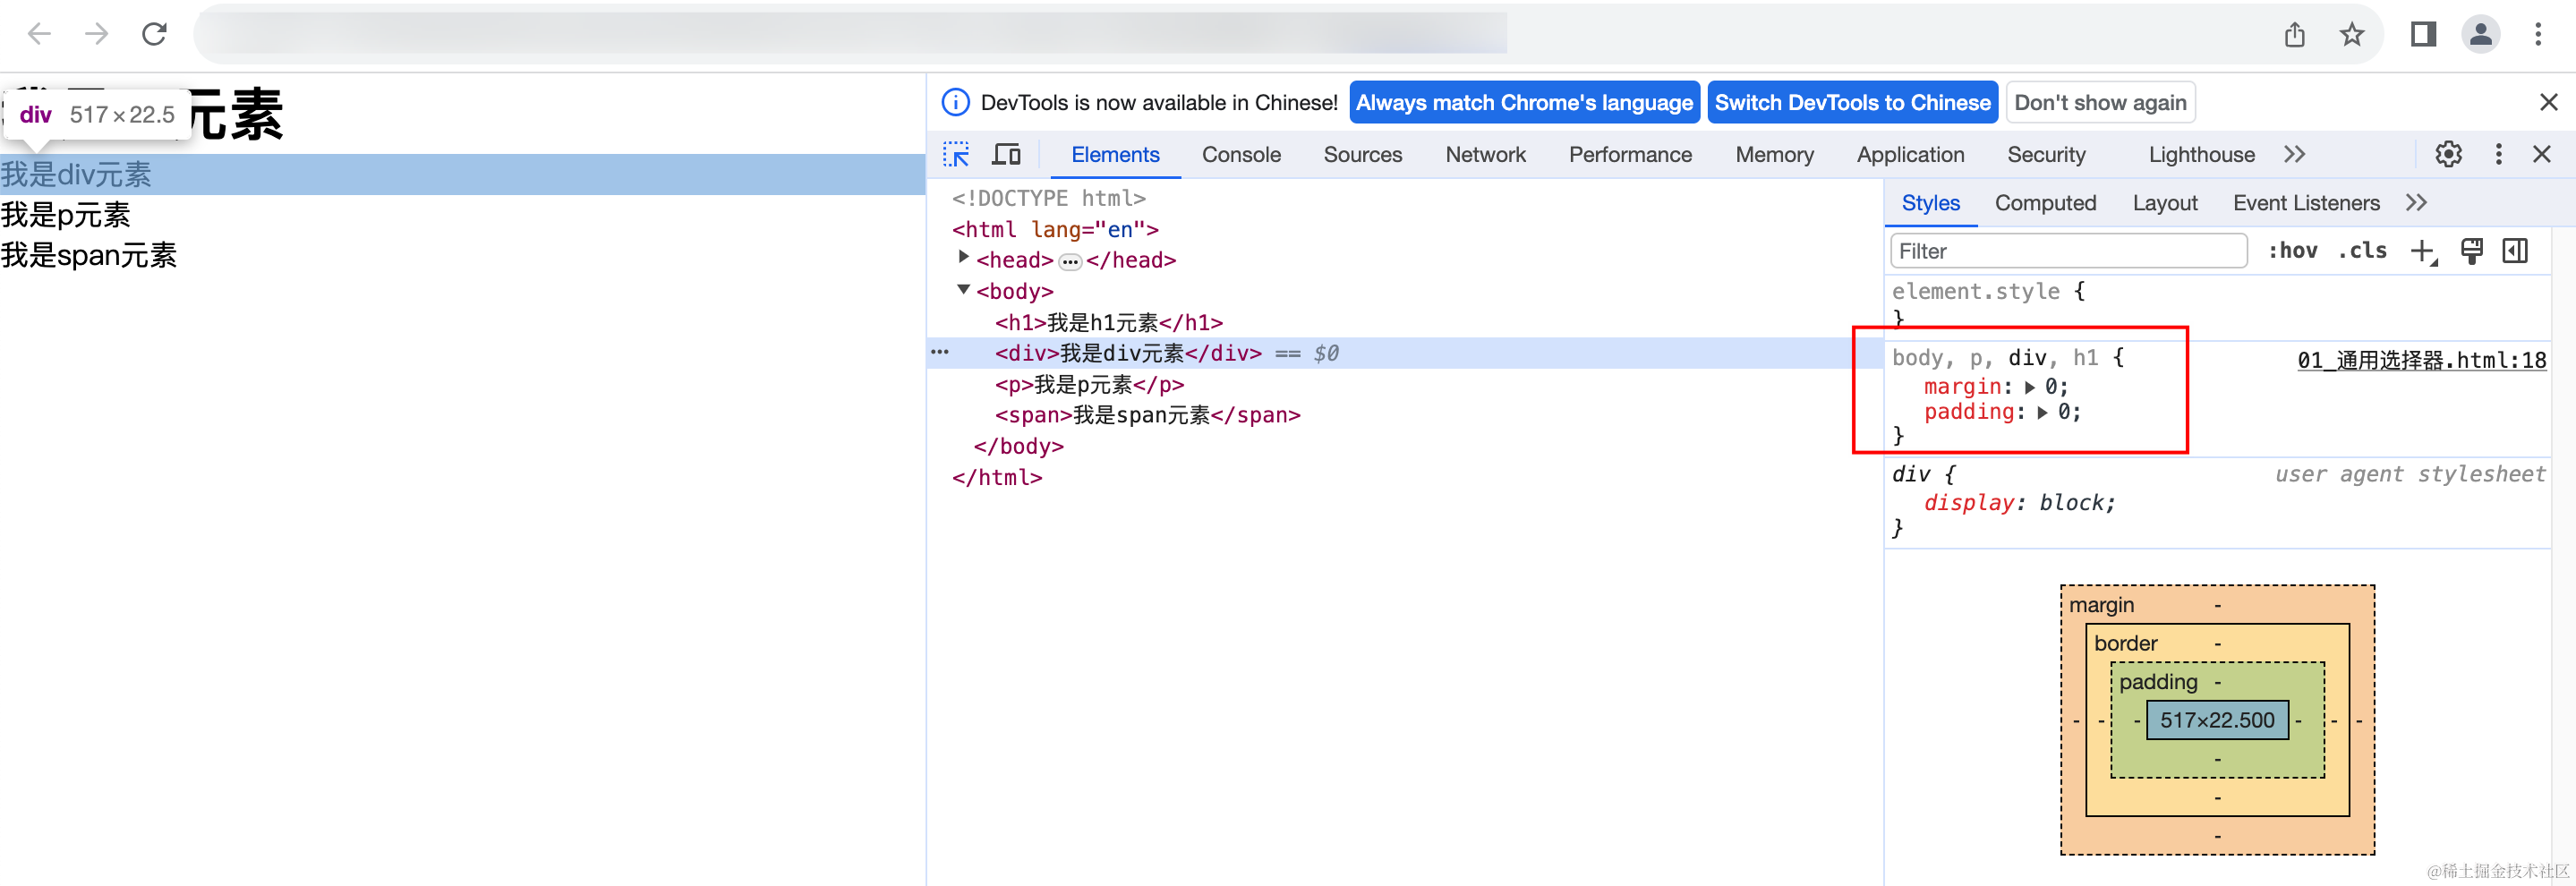Close the DevTools panel

click(2541, 154)
